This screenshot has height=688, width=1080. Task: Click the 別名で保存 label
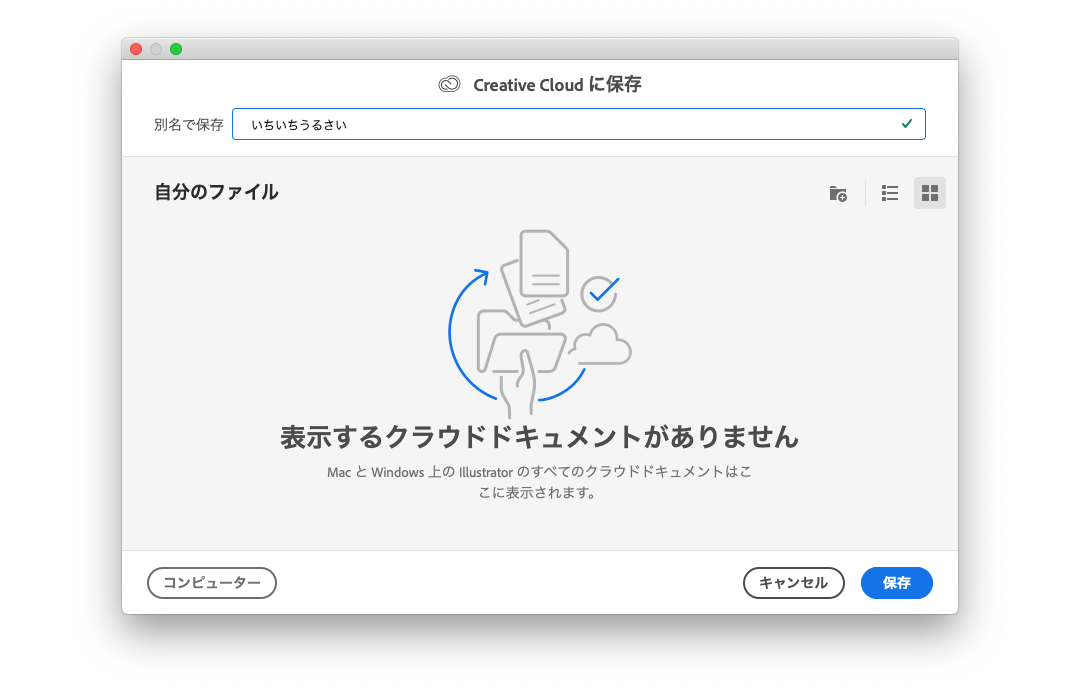pyautogui.click(x=189, y=125)
